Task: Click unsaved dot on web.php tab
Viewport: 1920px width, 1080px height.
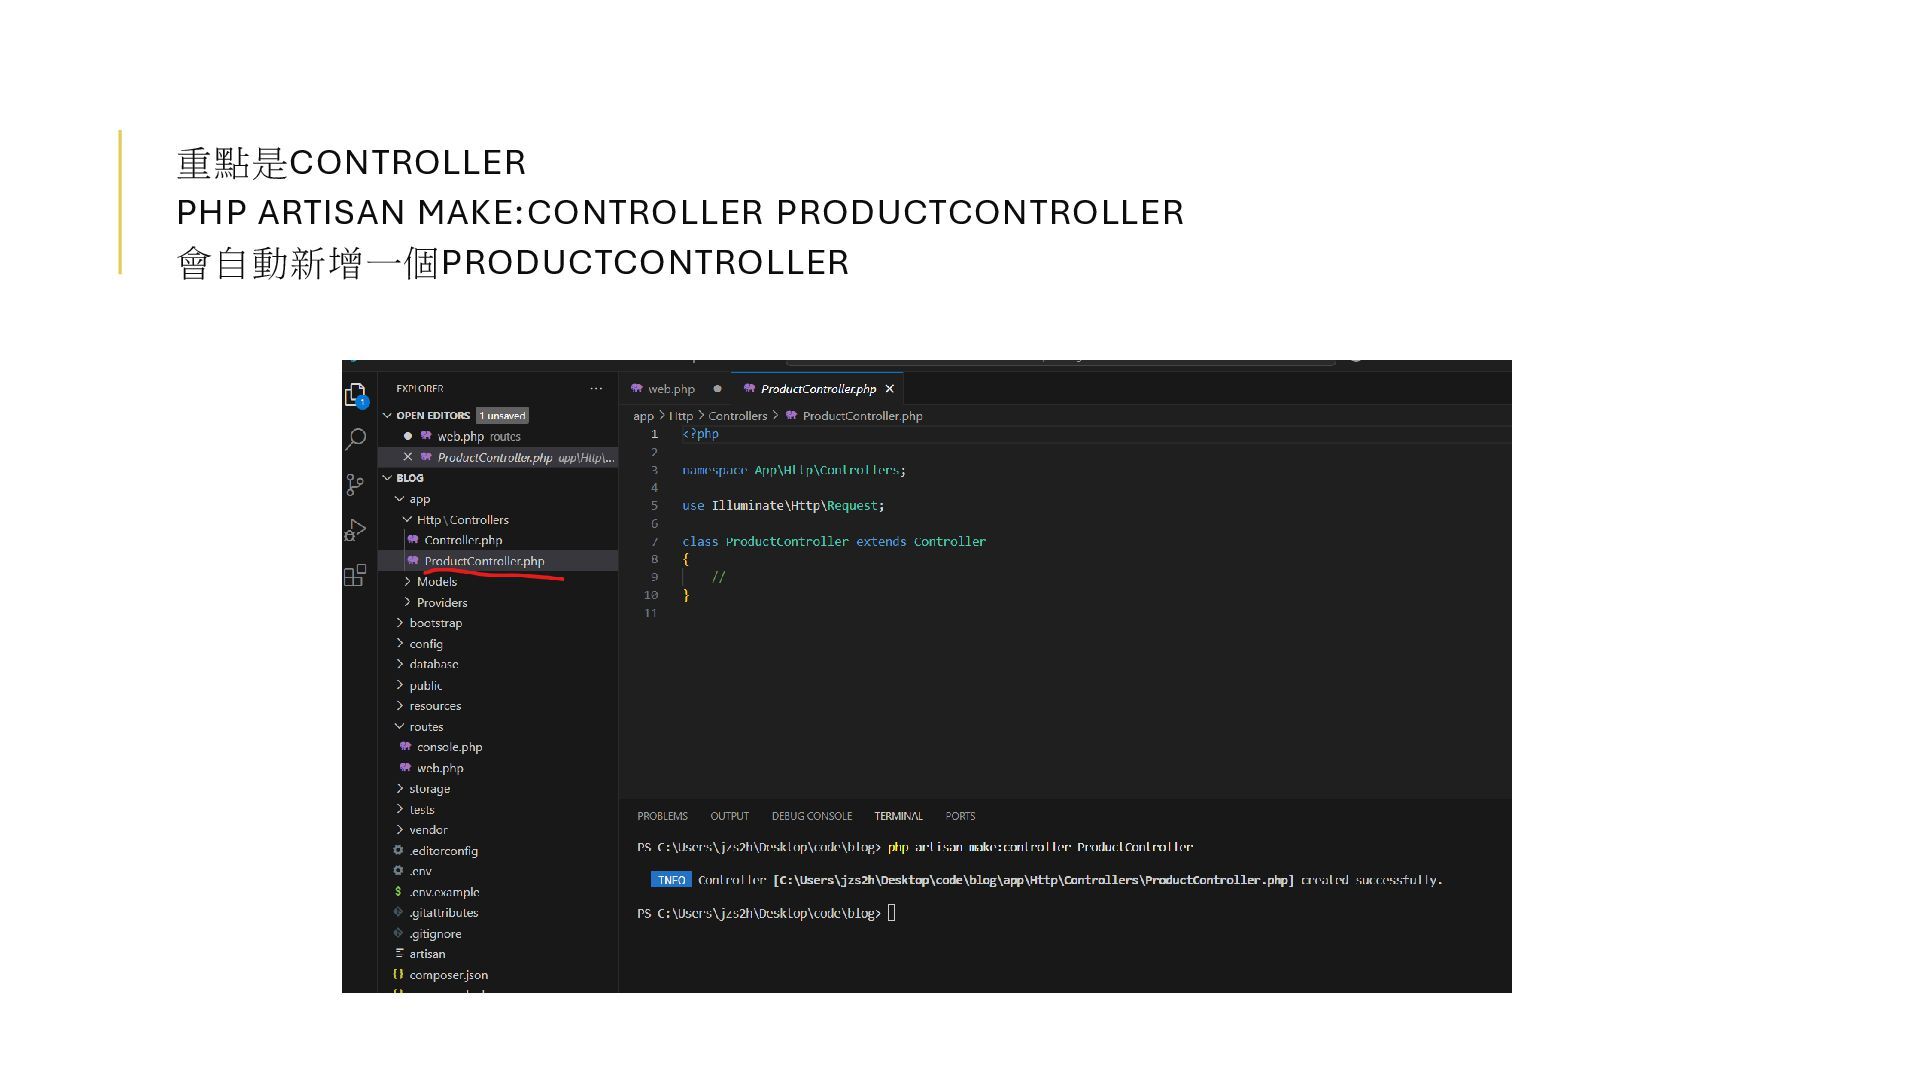Action: [717, 389]
